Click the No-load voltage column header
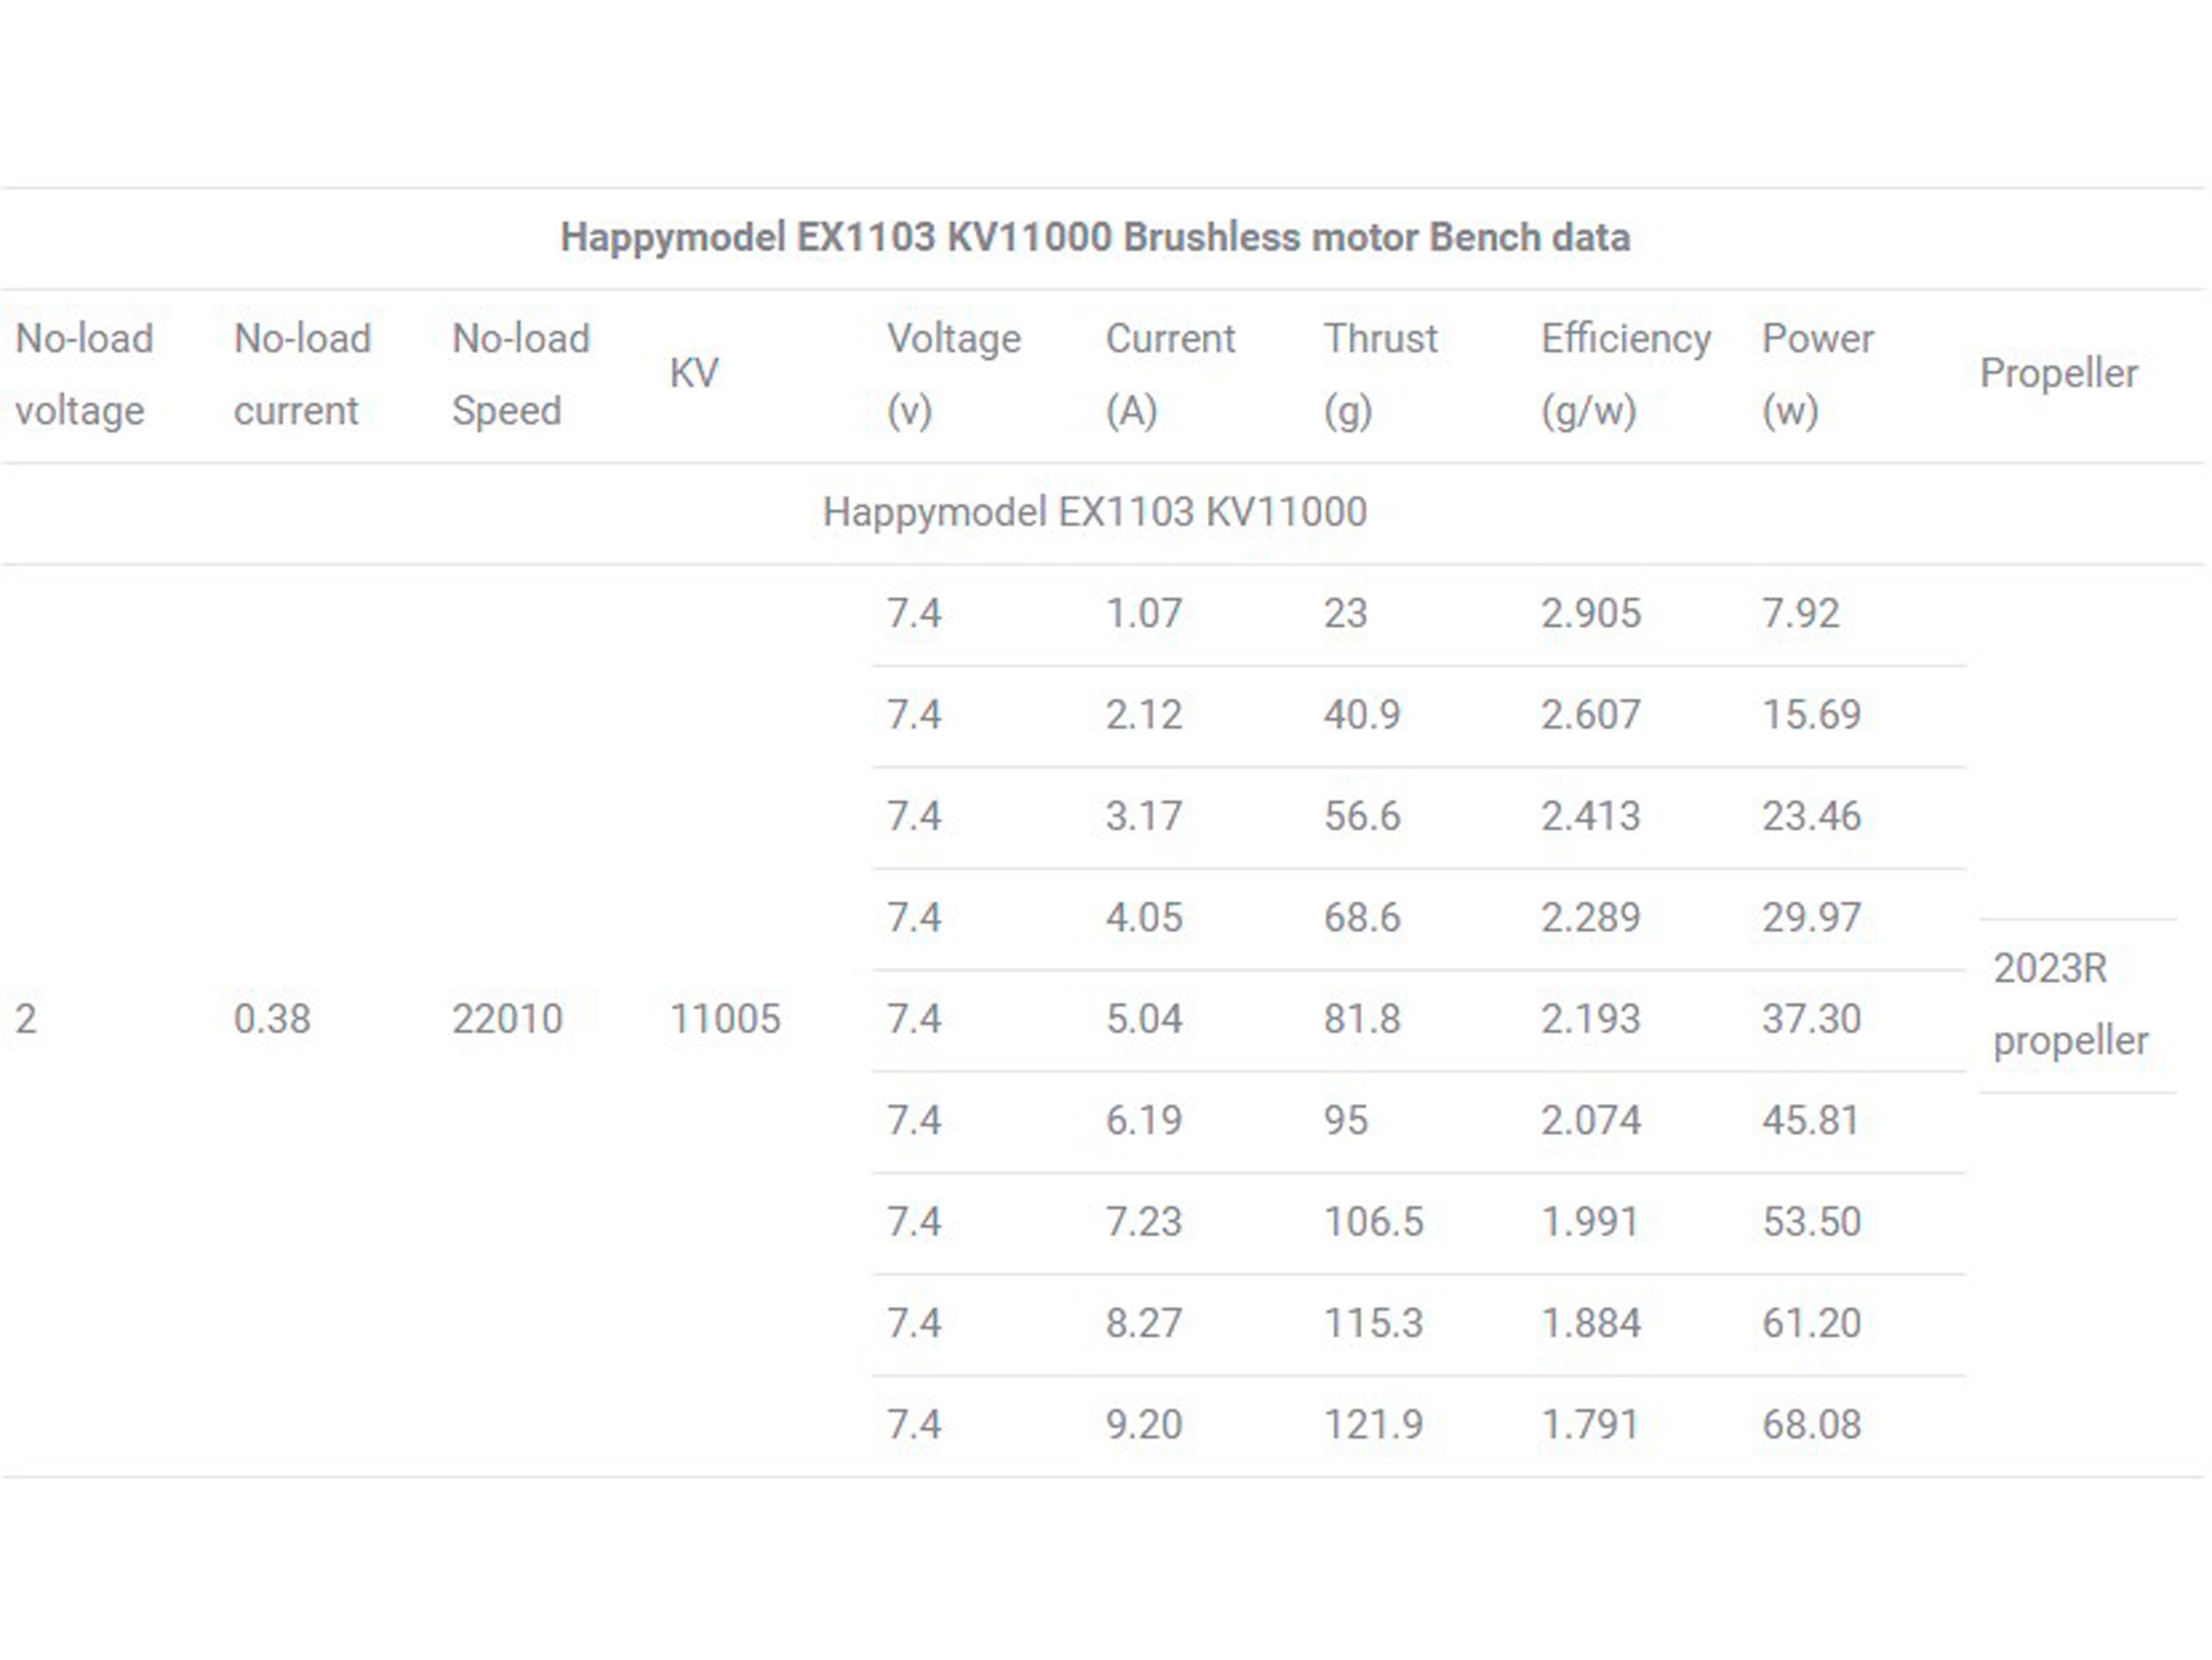The width and height of the screenshot is (2212, 1660). point(84,374)
